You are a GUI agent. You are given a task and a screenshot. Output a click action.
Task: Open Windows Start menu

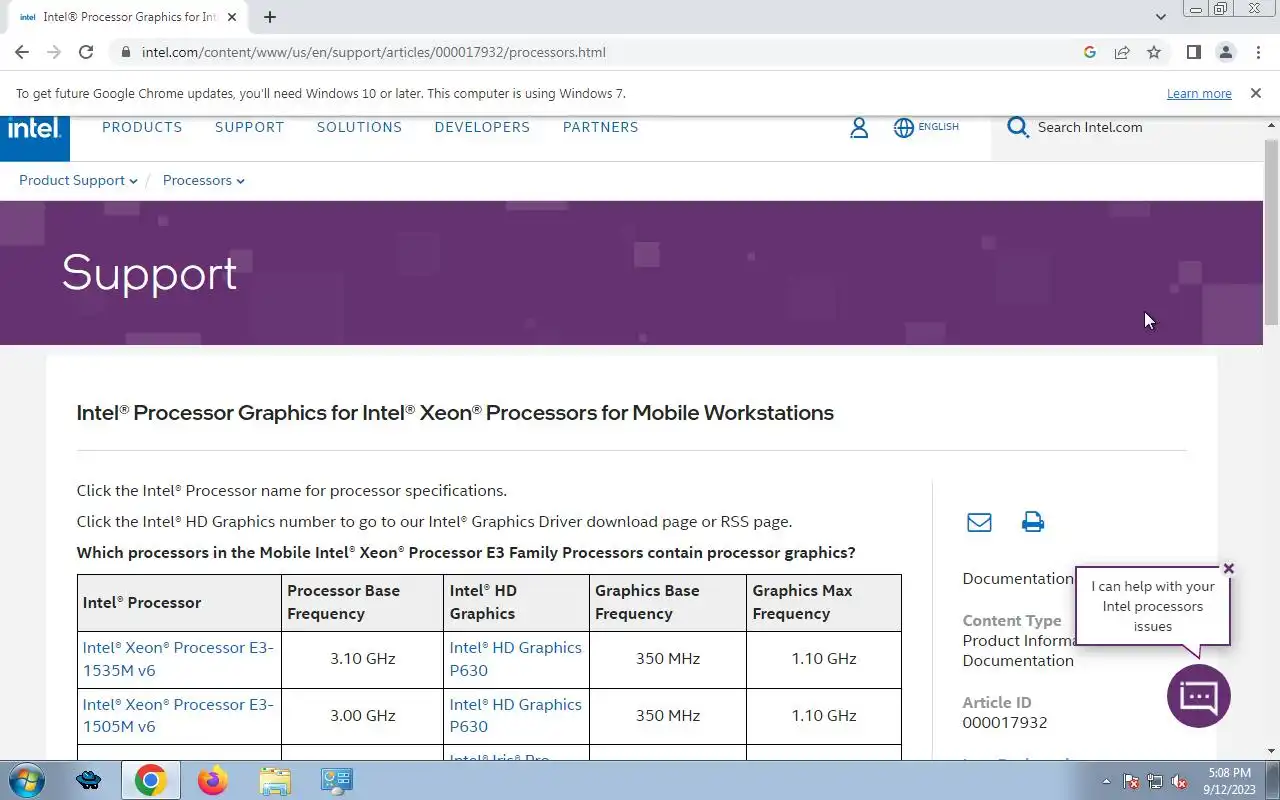pyautogui.click(x=26, y=781)
